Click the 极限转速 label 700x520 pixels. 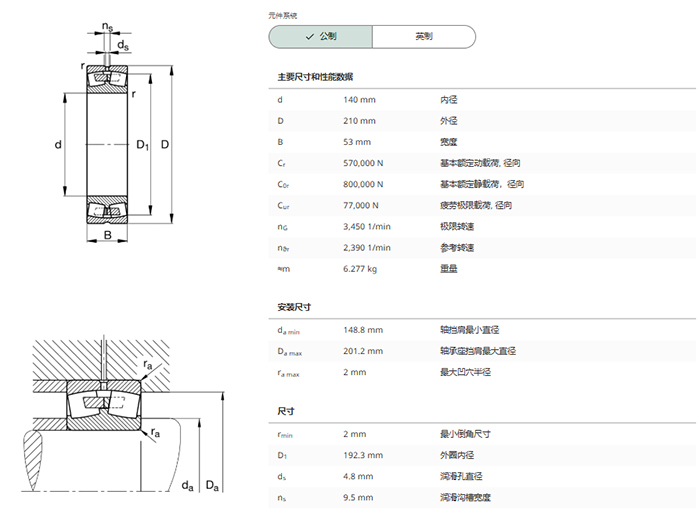tap(457, 227)
